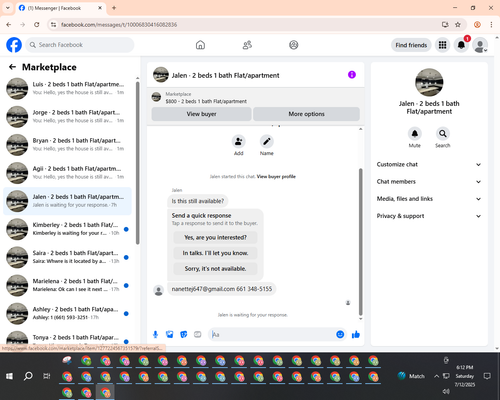Send quick reply 'Sorry, it's not available.'
This screenshot has width=500, height=400.
215,269
